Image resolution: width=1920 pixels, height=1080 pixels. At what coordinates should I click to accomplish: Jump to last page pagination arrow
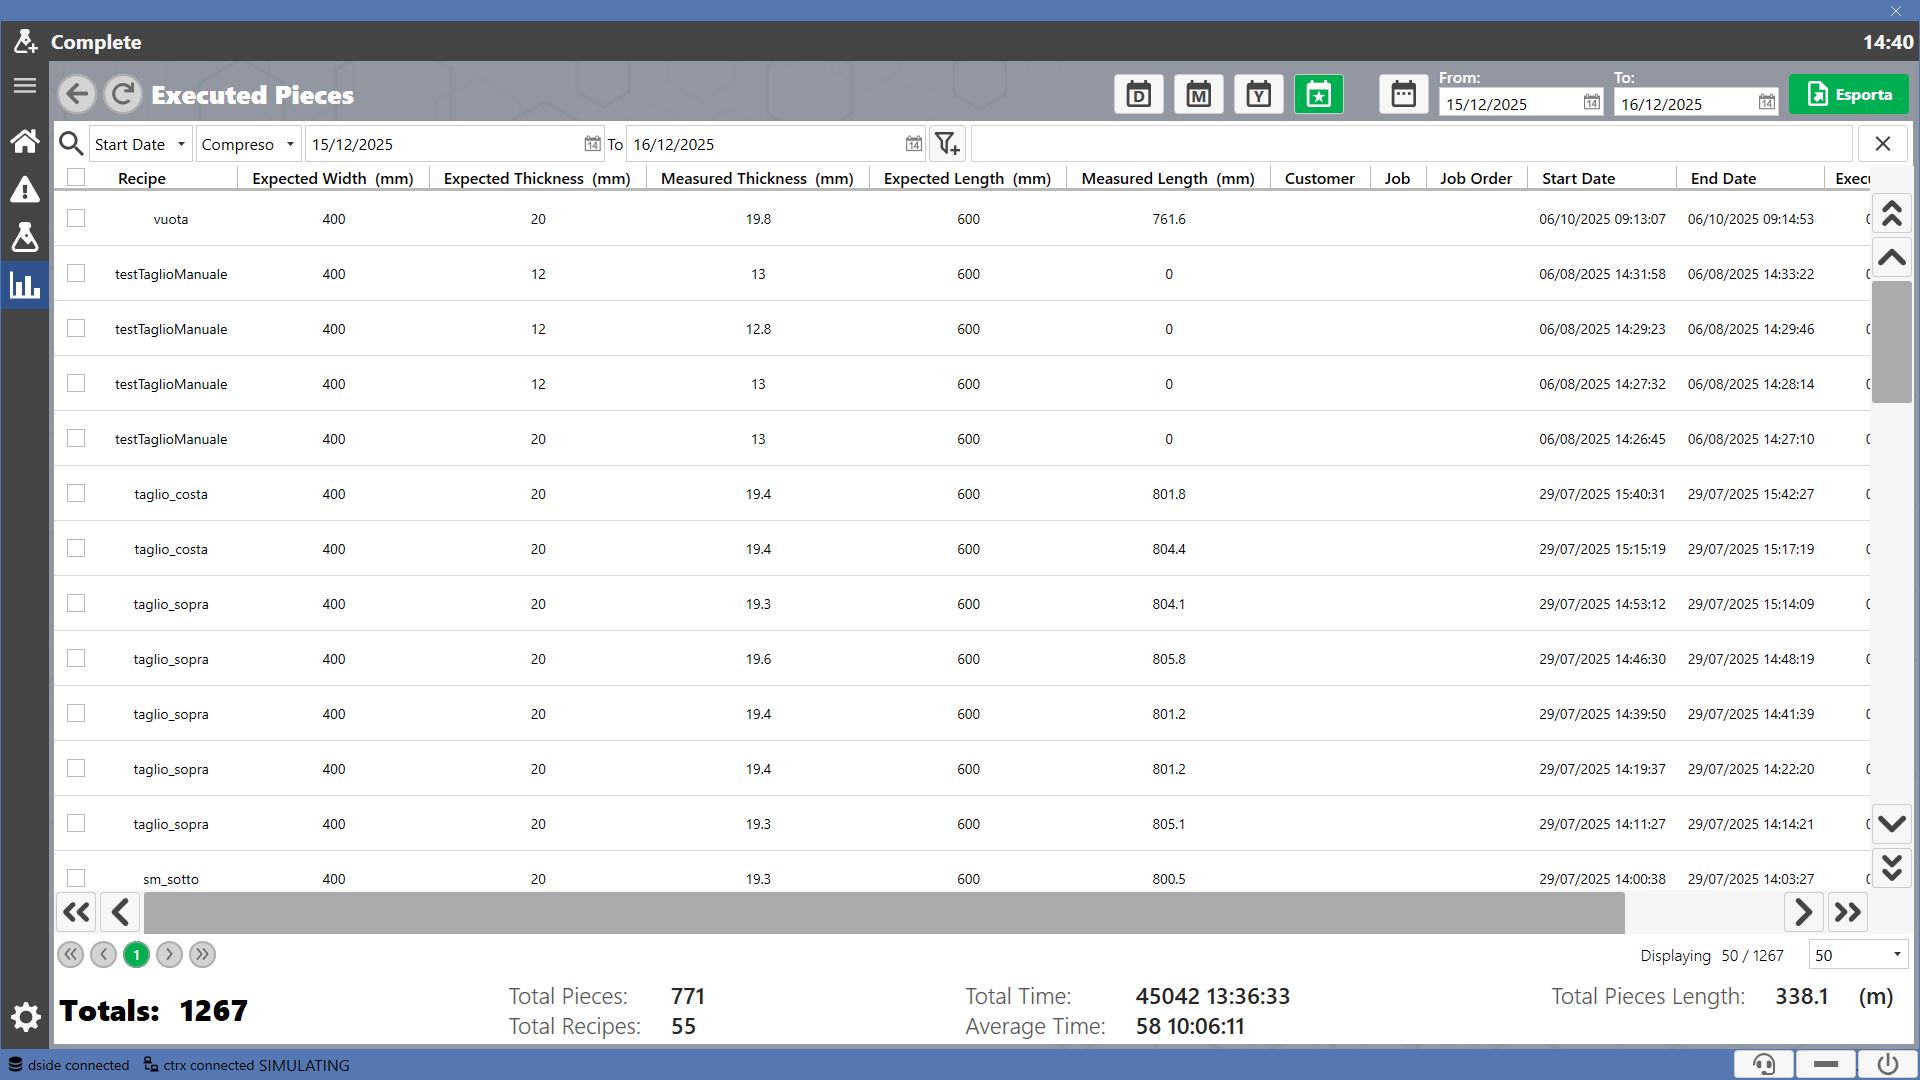202,955
